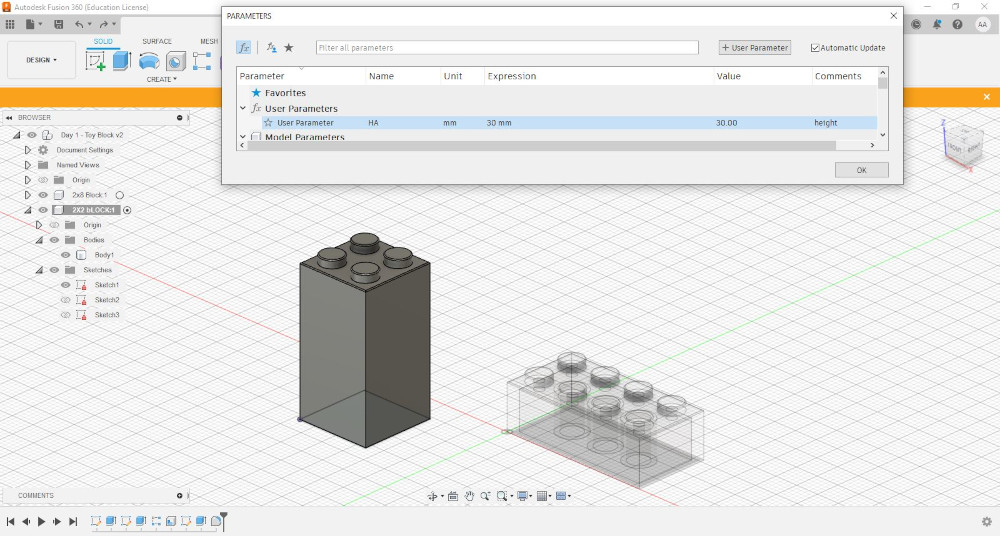
Task: Click the user parameters filter icon in dialog
Action: tap(272, 48)
